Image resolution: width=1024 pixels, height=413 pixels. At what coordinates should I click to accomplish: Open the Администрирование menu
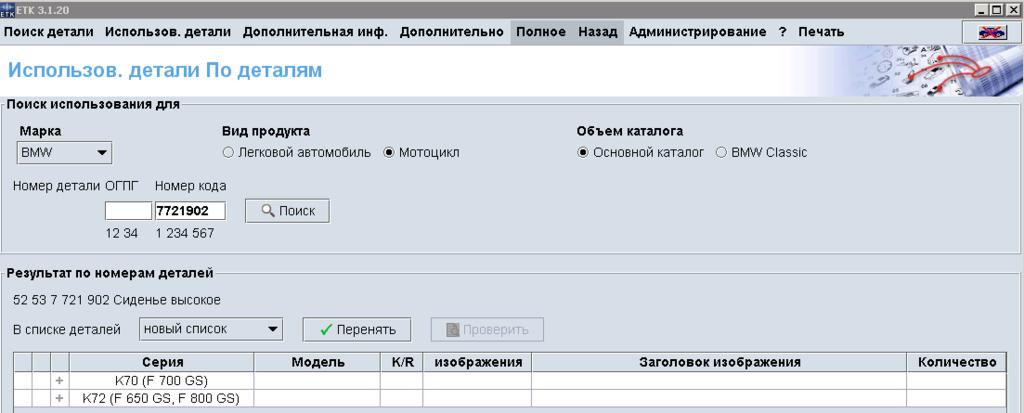click(x=698, y=32)
